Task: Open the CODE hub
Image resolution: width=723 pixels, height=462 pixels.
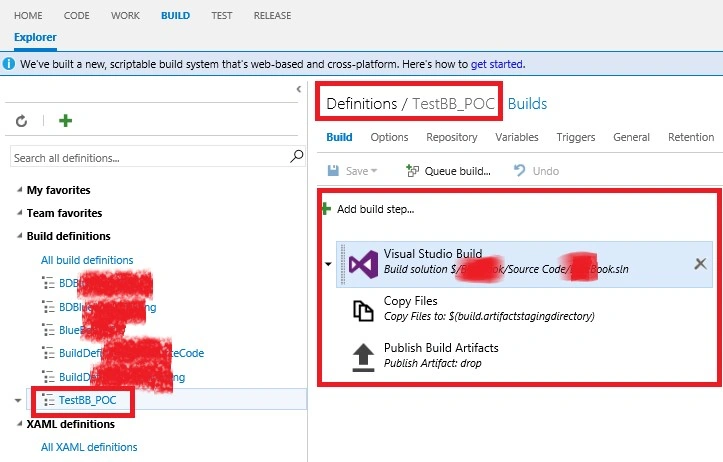Action: tap(77, 16)
